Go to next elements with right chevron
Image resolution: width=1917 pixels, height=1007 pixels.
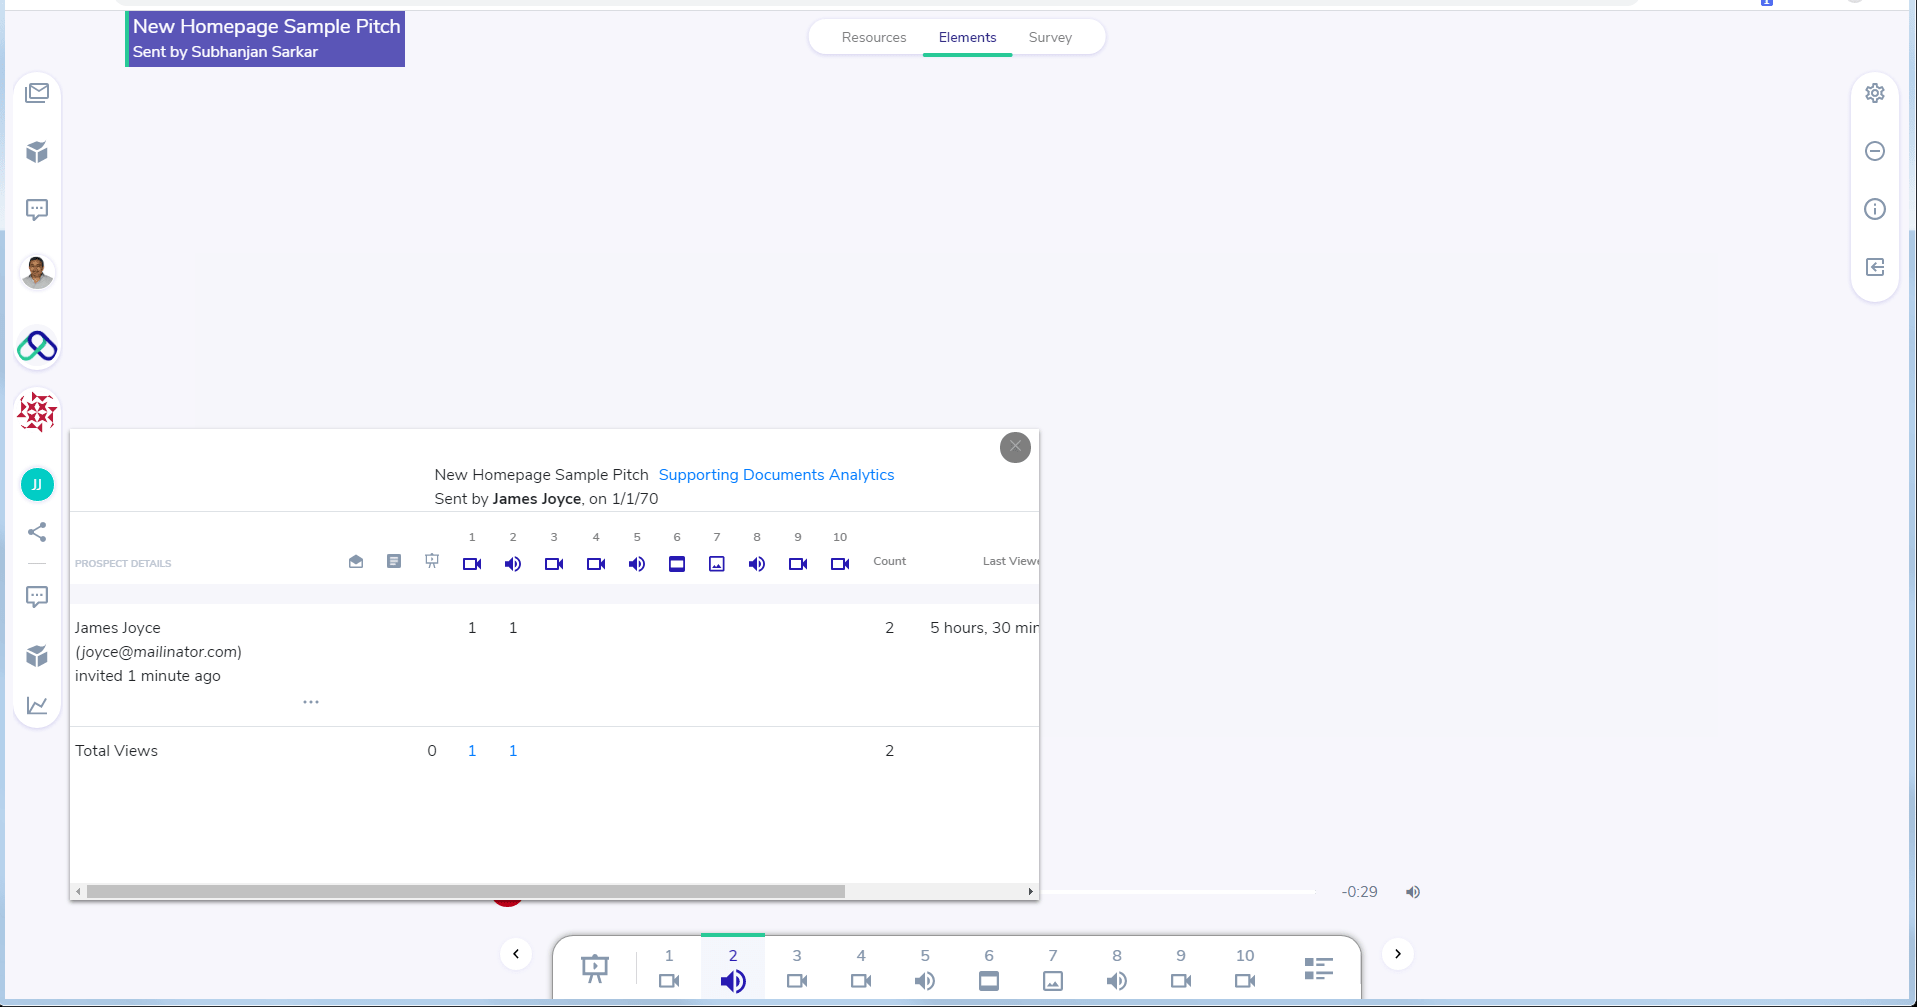(1397, 954)
